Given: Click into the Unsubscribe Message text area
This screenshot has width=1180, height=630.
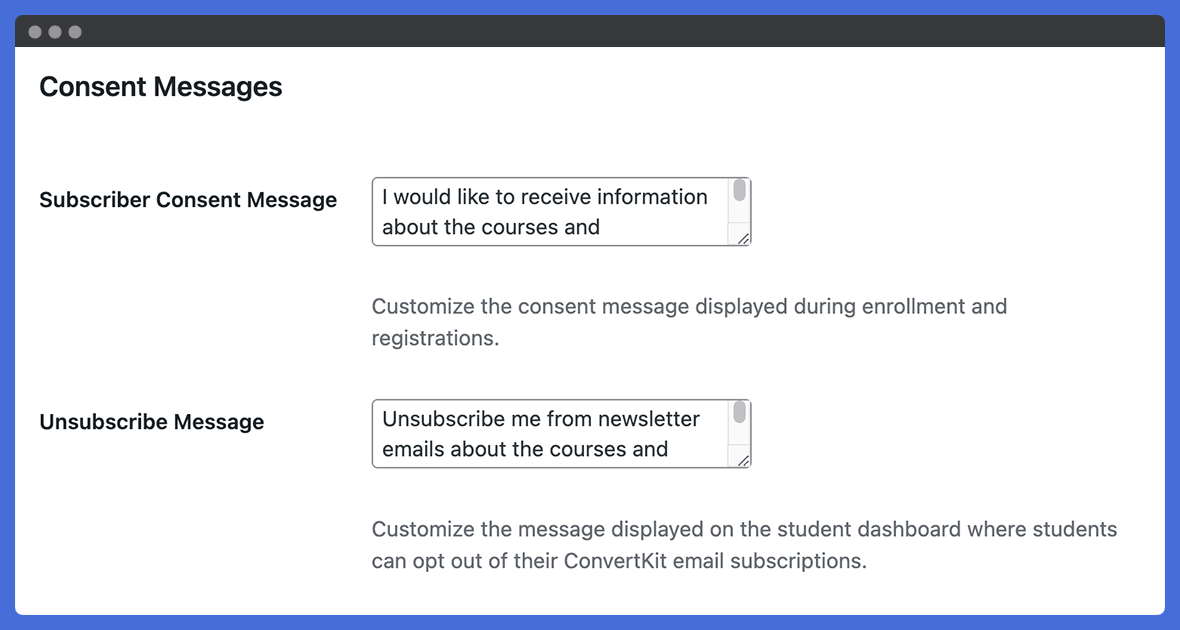Looking at the screenshot, I should 561,434.
